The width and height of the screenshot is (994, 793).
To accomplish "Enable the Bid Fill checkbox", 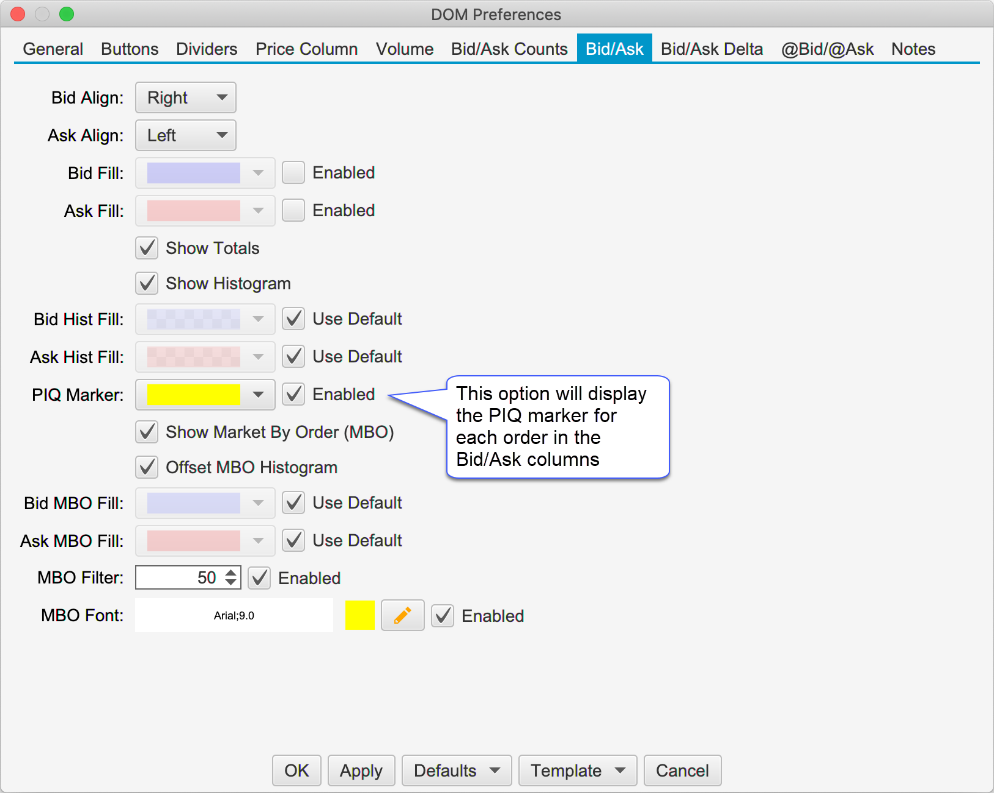I will click(x=294, y=172).
